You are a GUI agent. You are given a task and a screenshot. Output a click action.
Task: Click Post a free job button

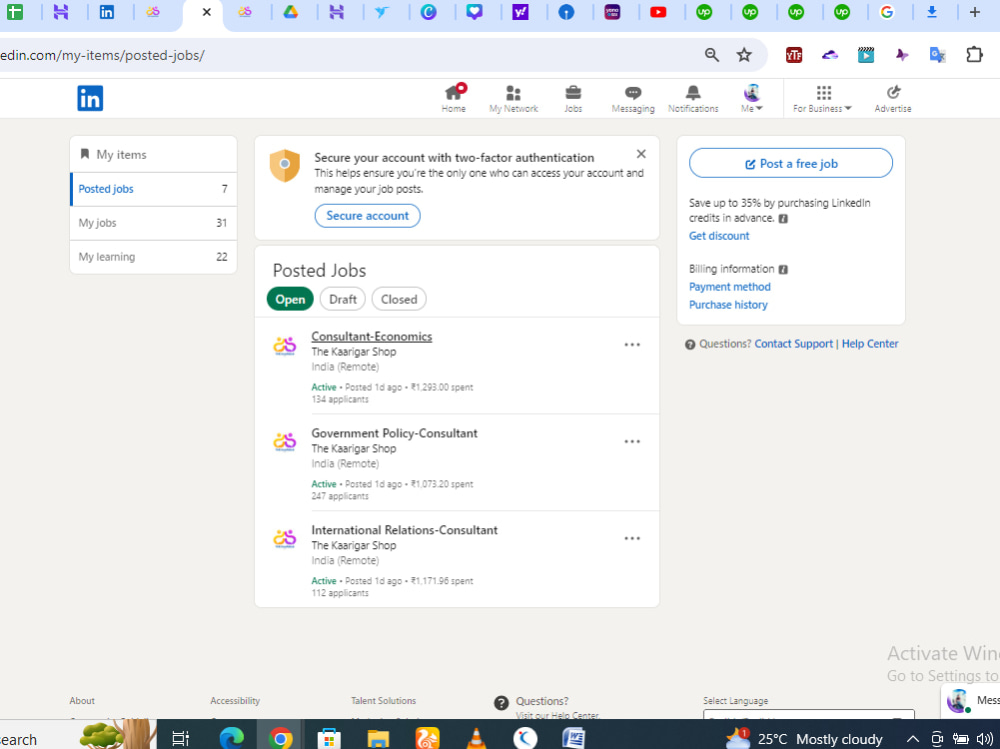coord(791,163)
